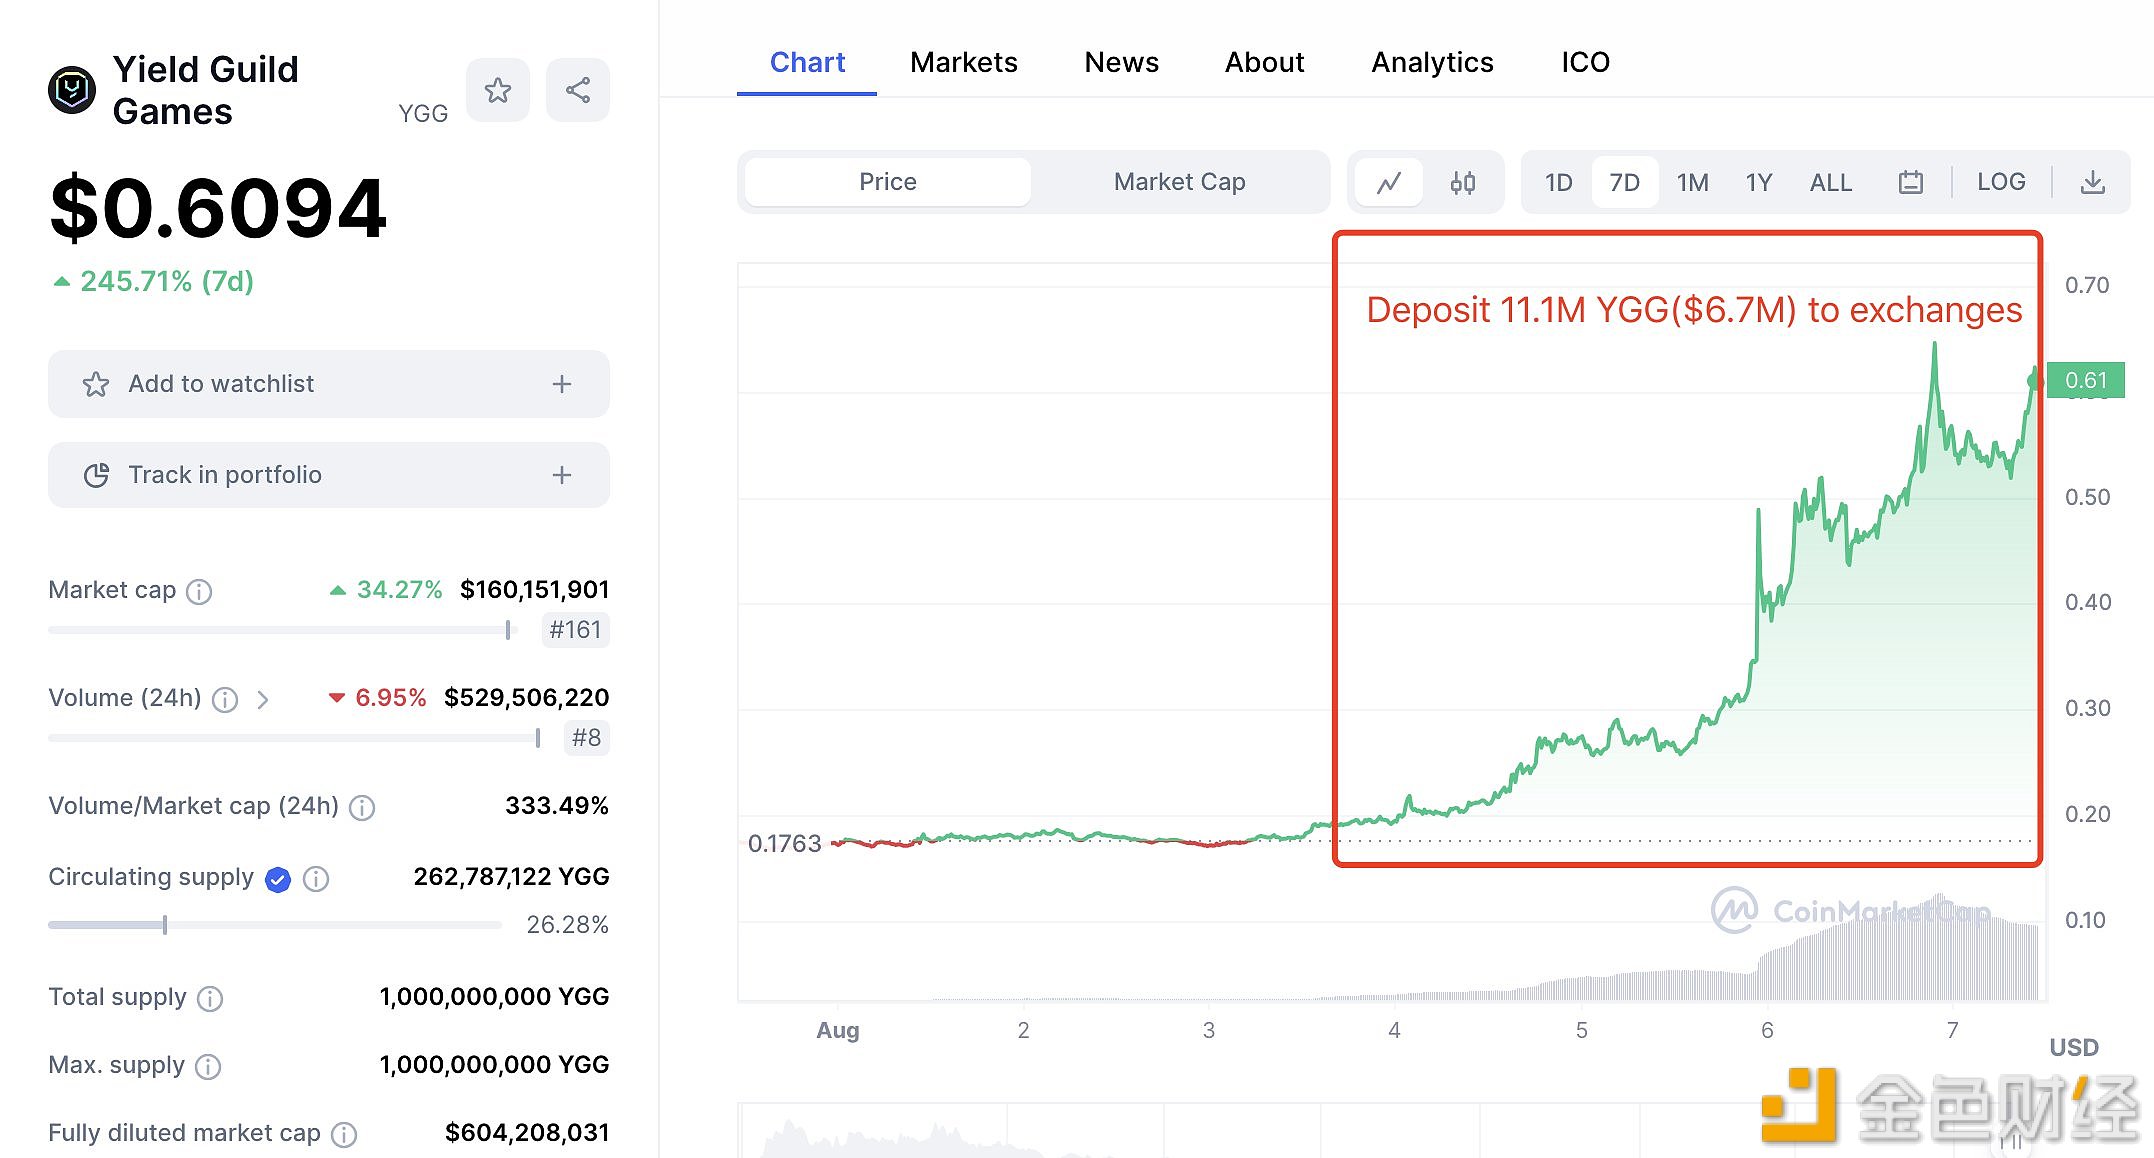Click the Analytics tab

(1430, 60)
